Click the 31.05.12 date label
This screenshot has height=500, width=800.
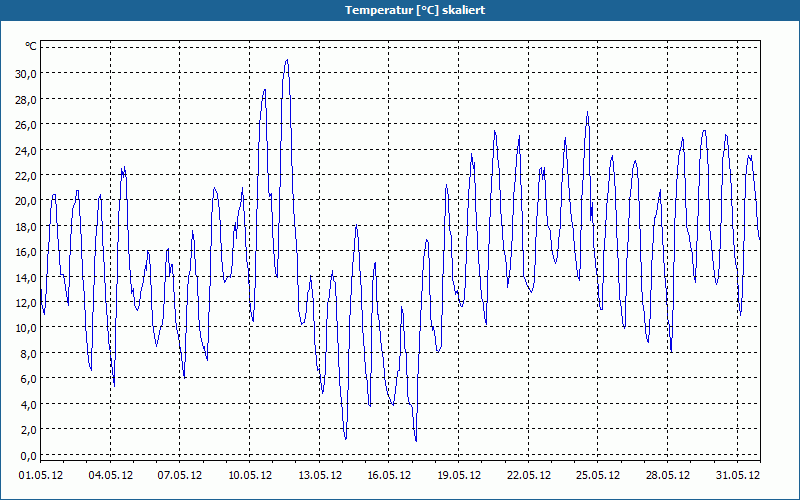pyautogui.click(x=738, y=475)
